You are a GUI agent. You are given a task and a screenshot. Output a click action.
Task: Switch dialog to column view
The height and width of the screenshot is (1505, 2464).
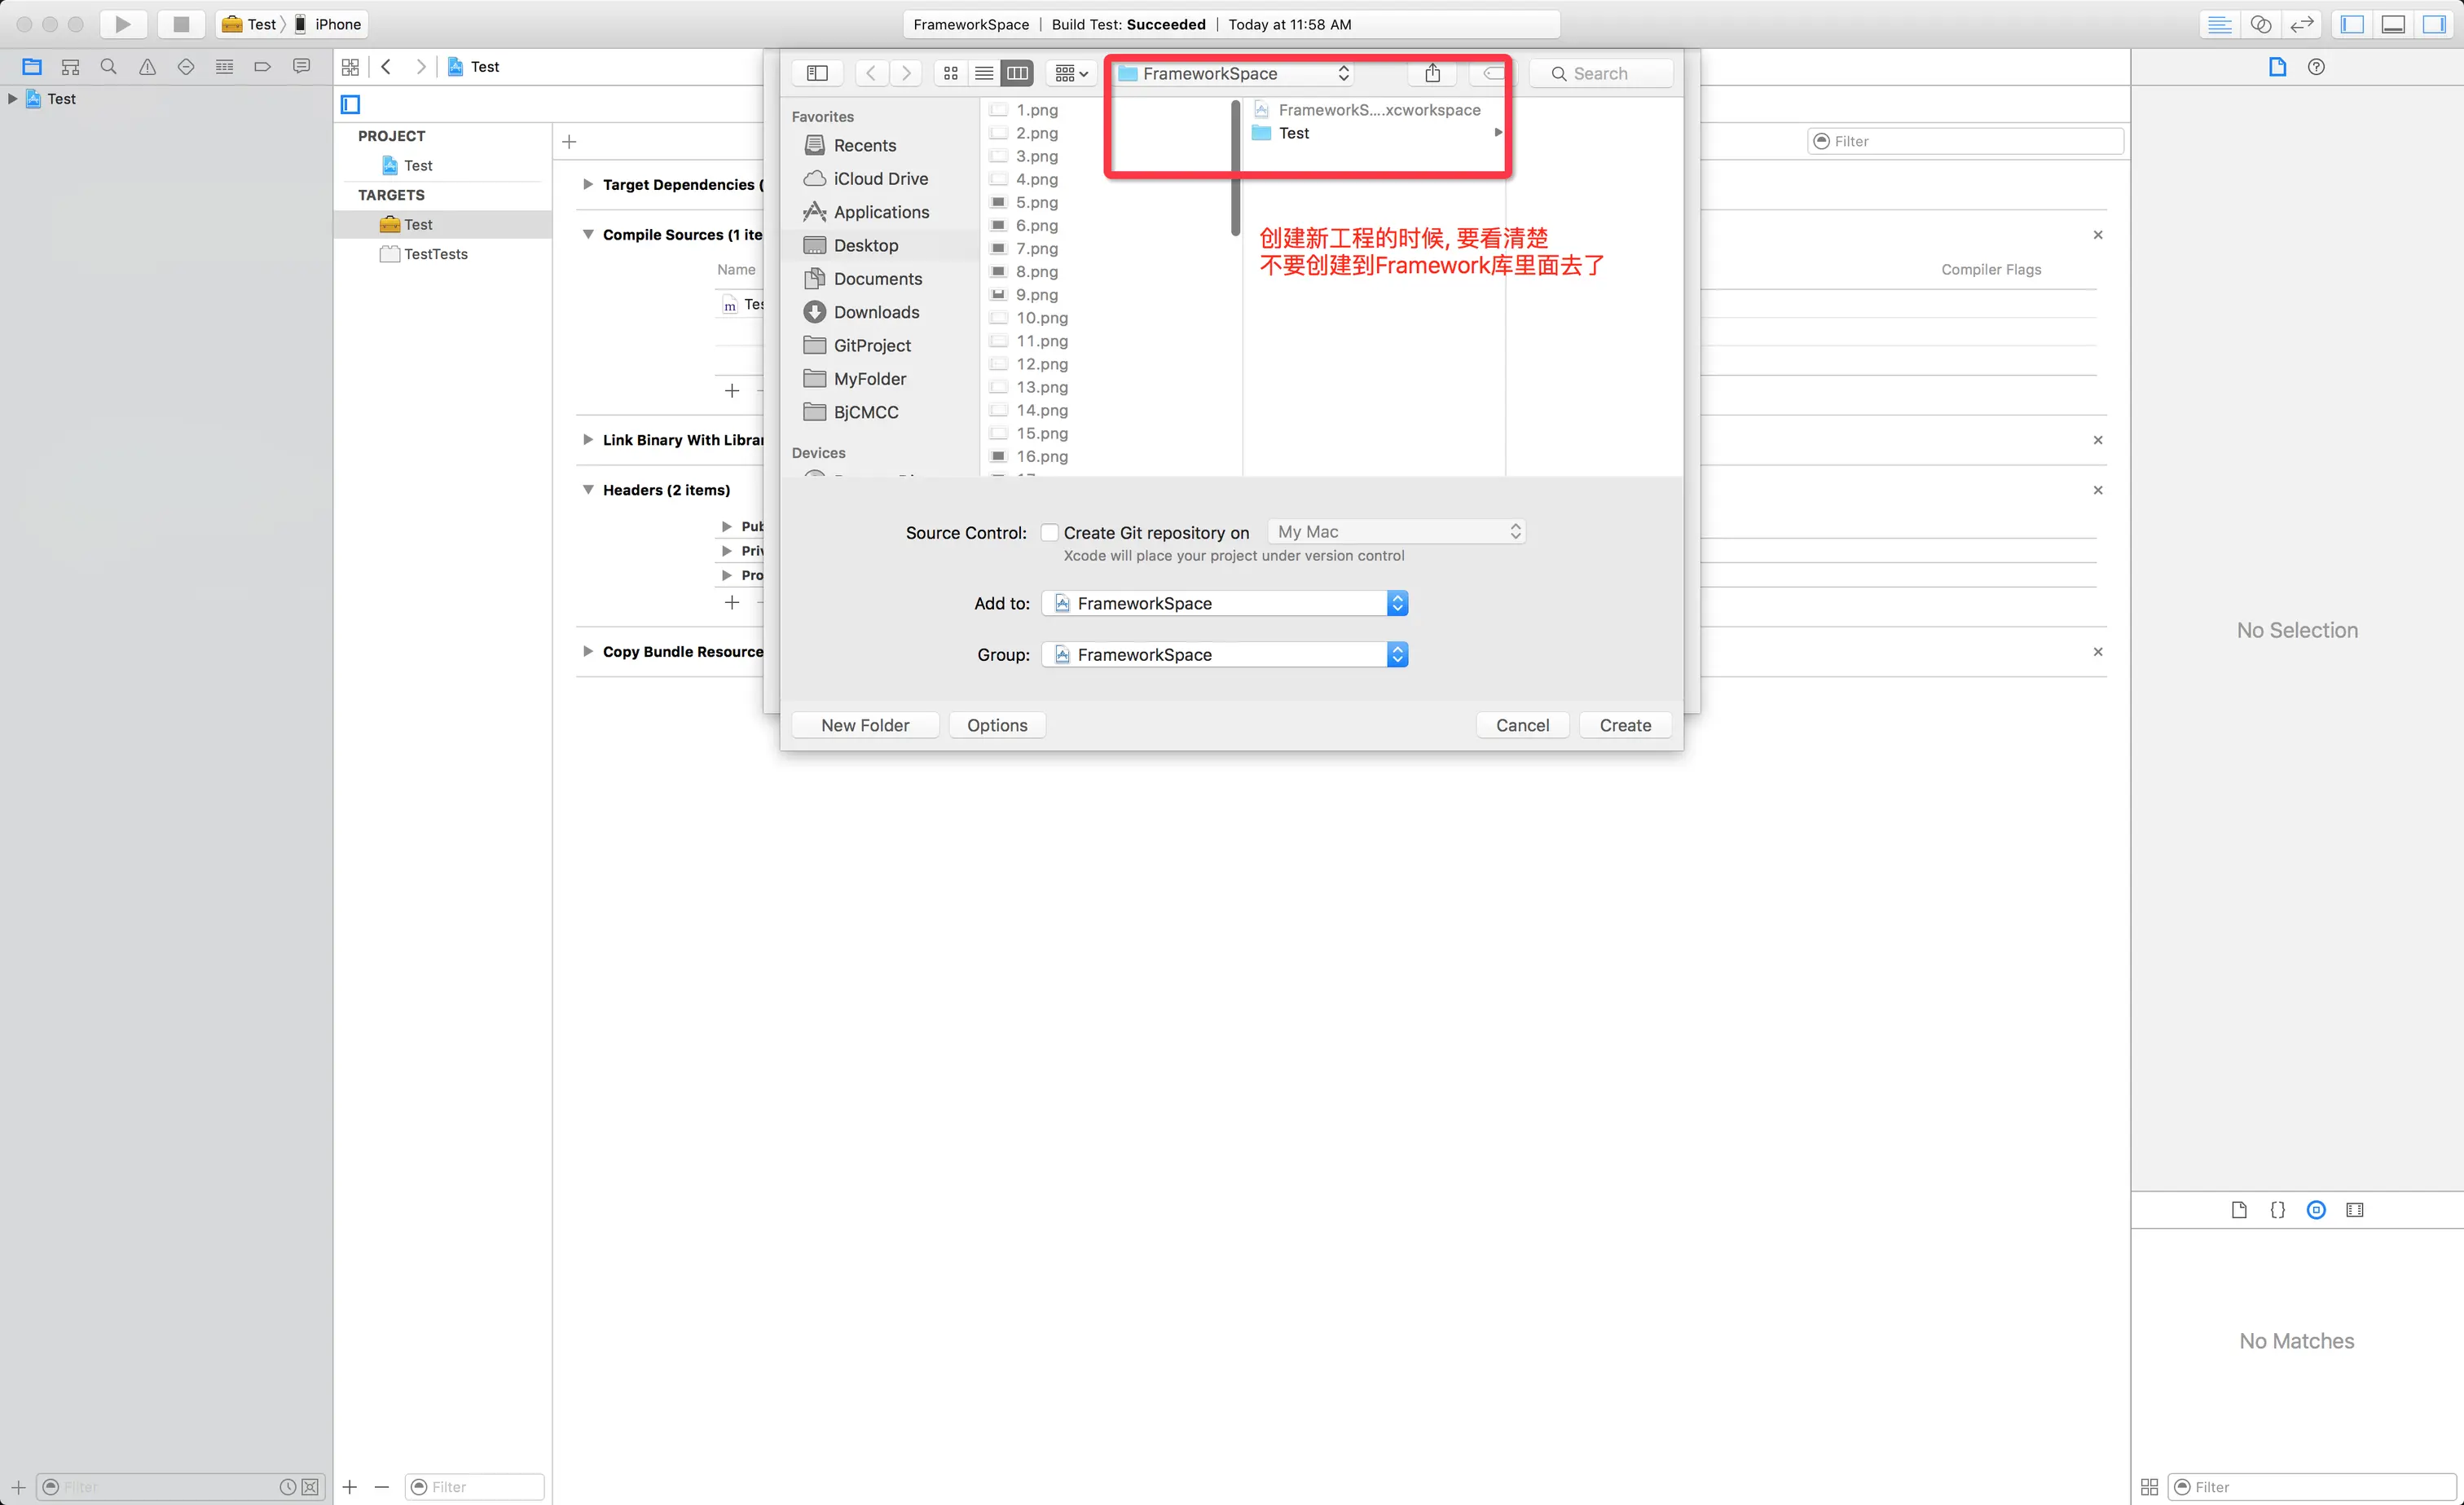(1017, 73)
